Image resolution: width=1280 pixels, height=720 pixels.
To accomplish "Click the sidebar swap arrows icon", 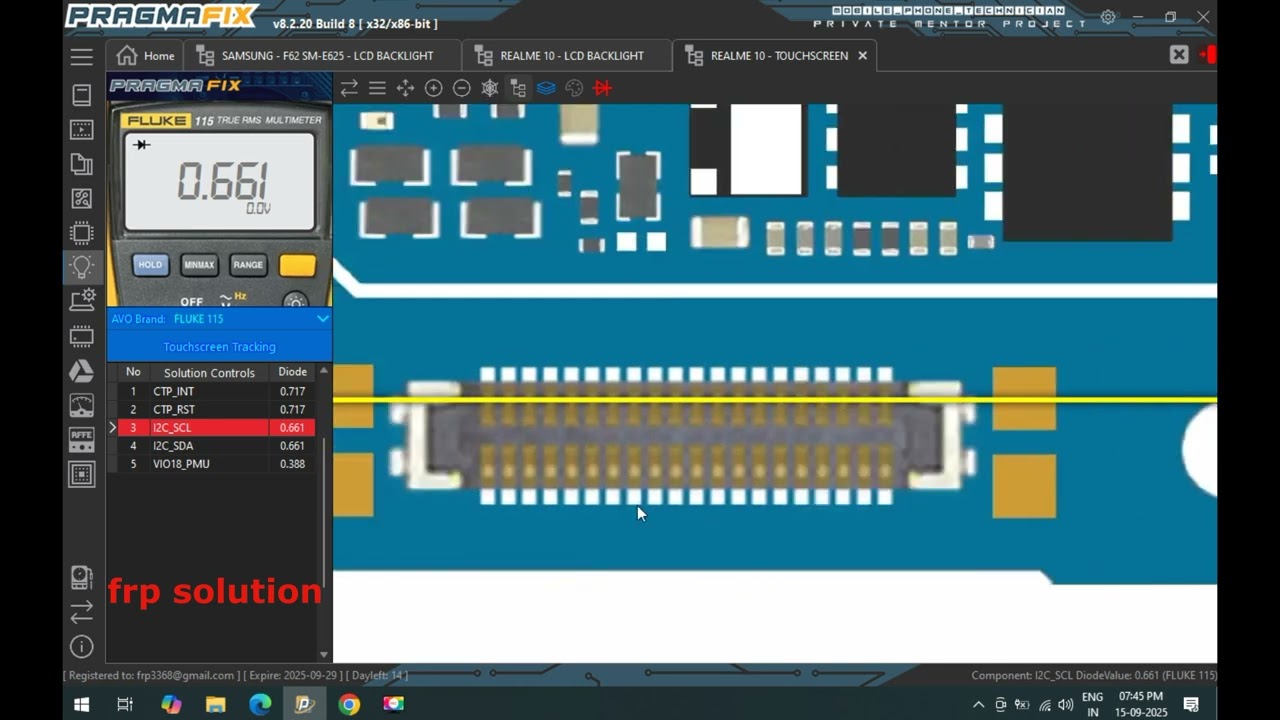I will pyautogui.click(x=82, y=612).
